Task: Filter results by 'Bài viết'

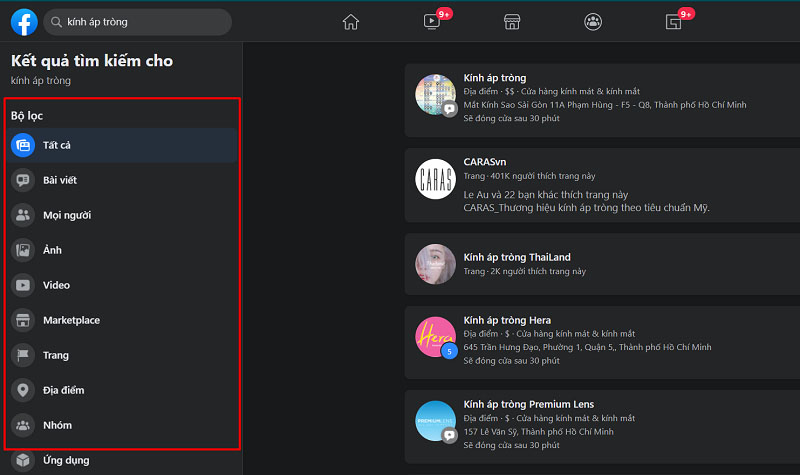Action: click(x=59, y=180)
